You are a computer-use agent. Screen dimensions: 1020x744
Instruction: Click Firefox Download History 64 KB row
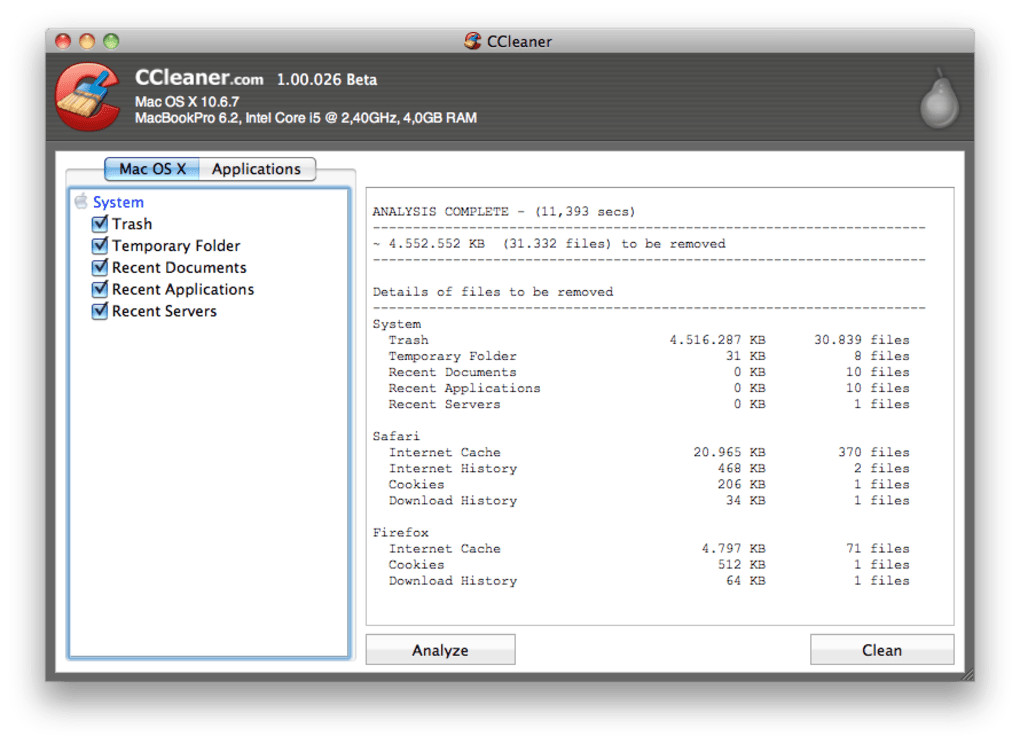[x=649, y=581]
